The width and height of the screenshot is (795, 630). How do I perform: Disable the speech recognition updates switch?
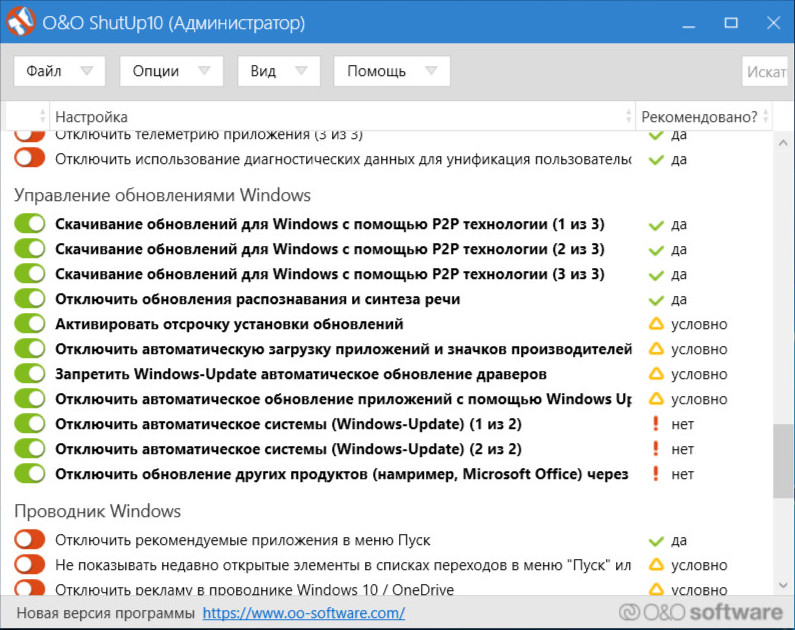point(30,299)
